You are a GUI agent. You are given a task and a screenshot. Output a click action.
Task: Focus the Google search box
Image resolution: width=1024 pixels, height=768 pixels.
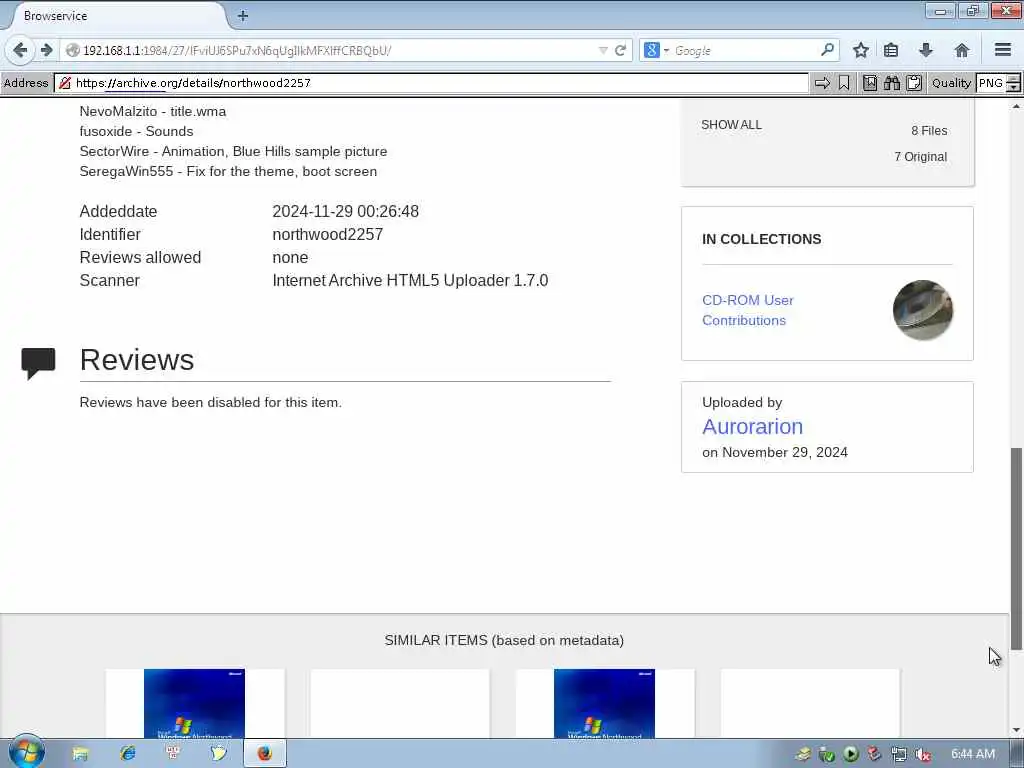[744, 50]
